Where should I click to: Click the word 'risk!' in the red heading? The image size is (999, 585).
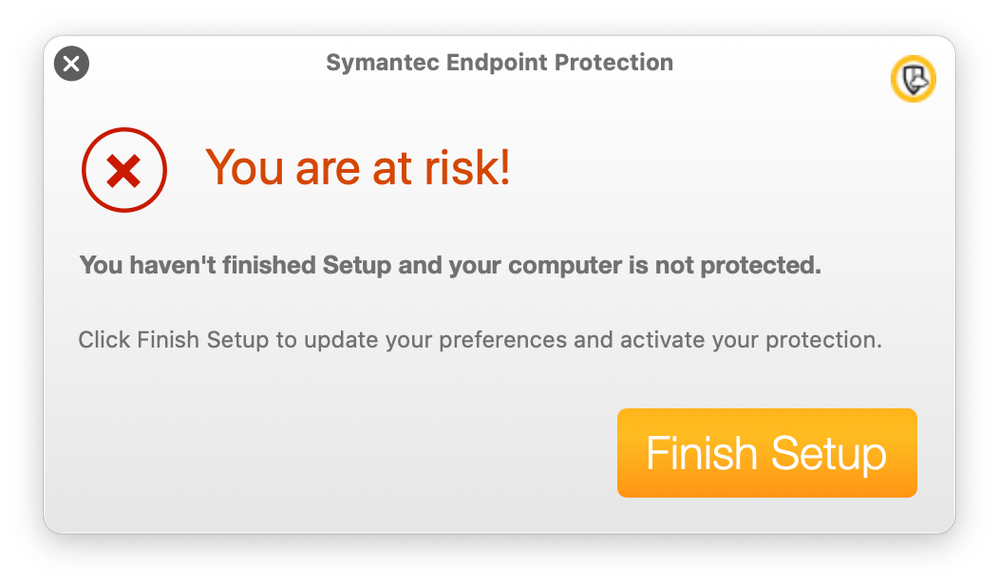(x=467, y=168)
